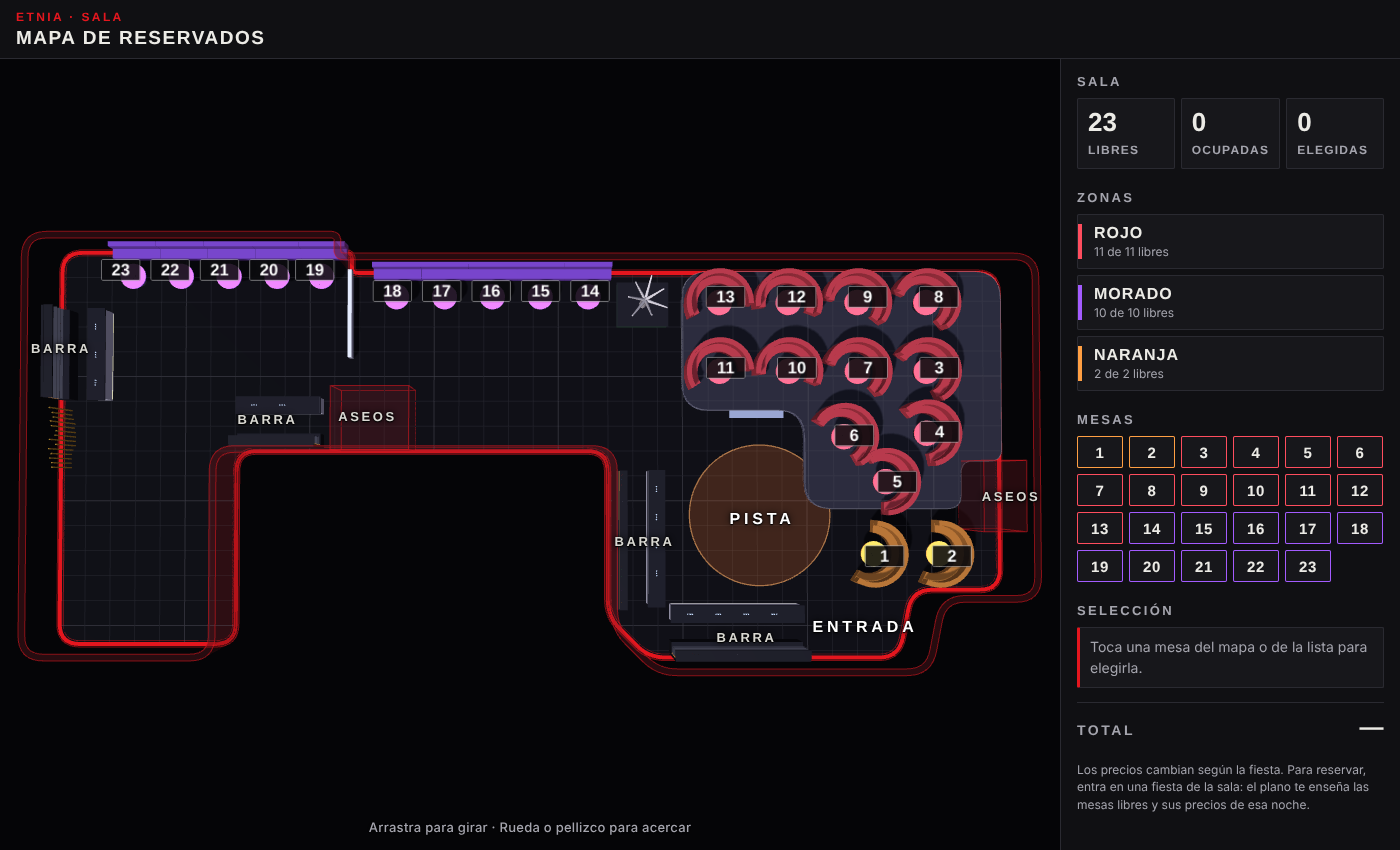This screenshot has height=850, width=1400.
Task: Click the spiky star object beside table 14
Action: (x=643, y=298)
